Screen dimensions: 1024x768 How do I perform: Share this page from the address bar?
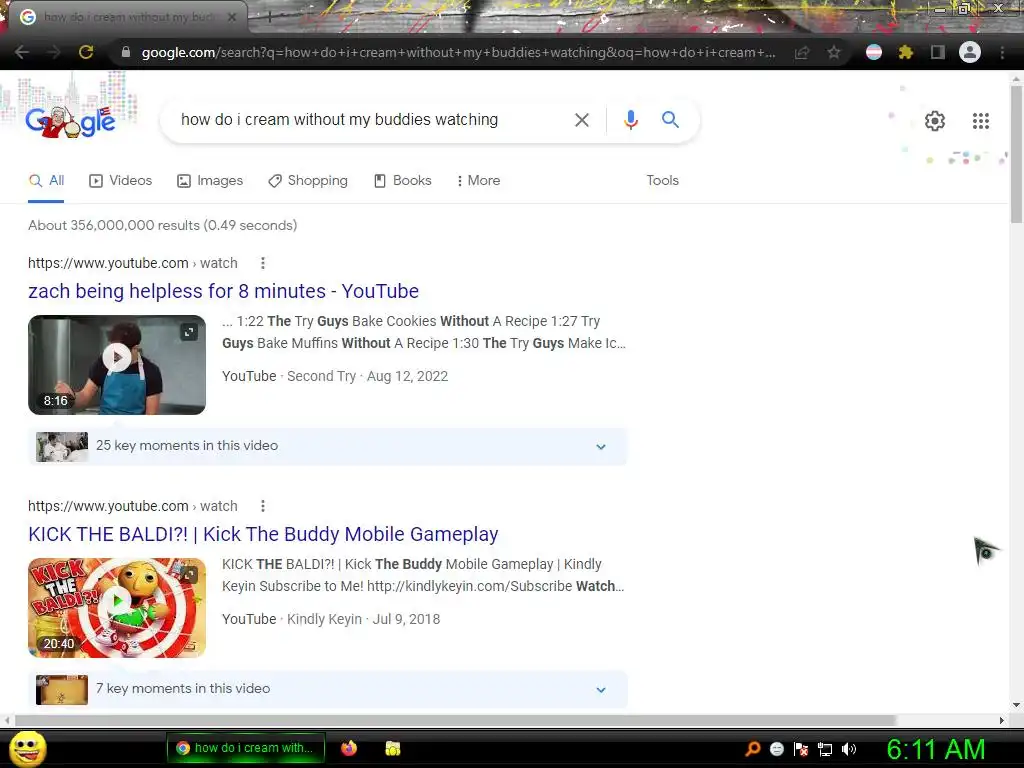[x=802, y=52]
